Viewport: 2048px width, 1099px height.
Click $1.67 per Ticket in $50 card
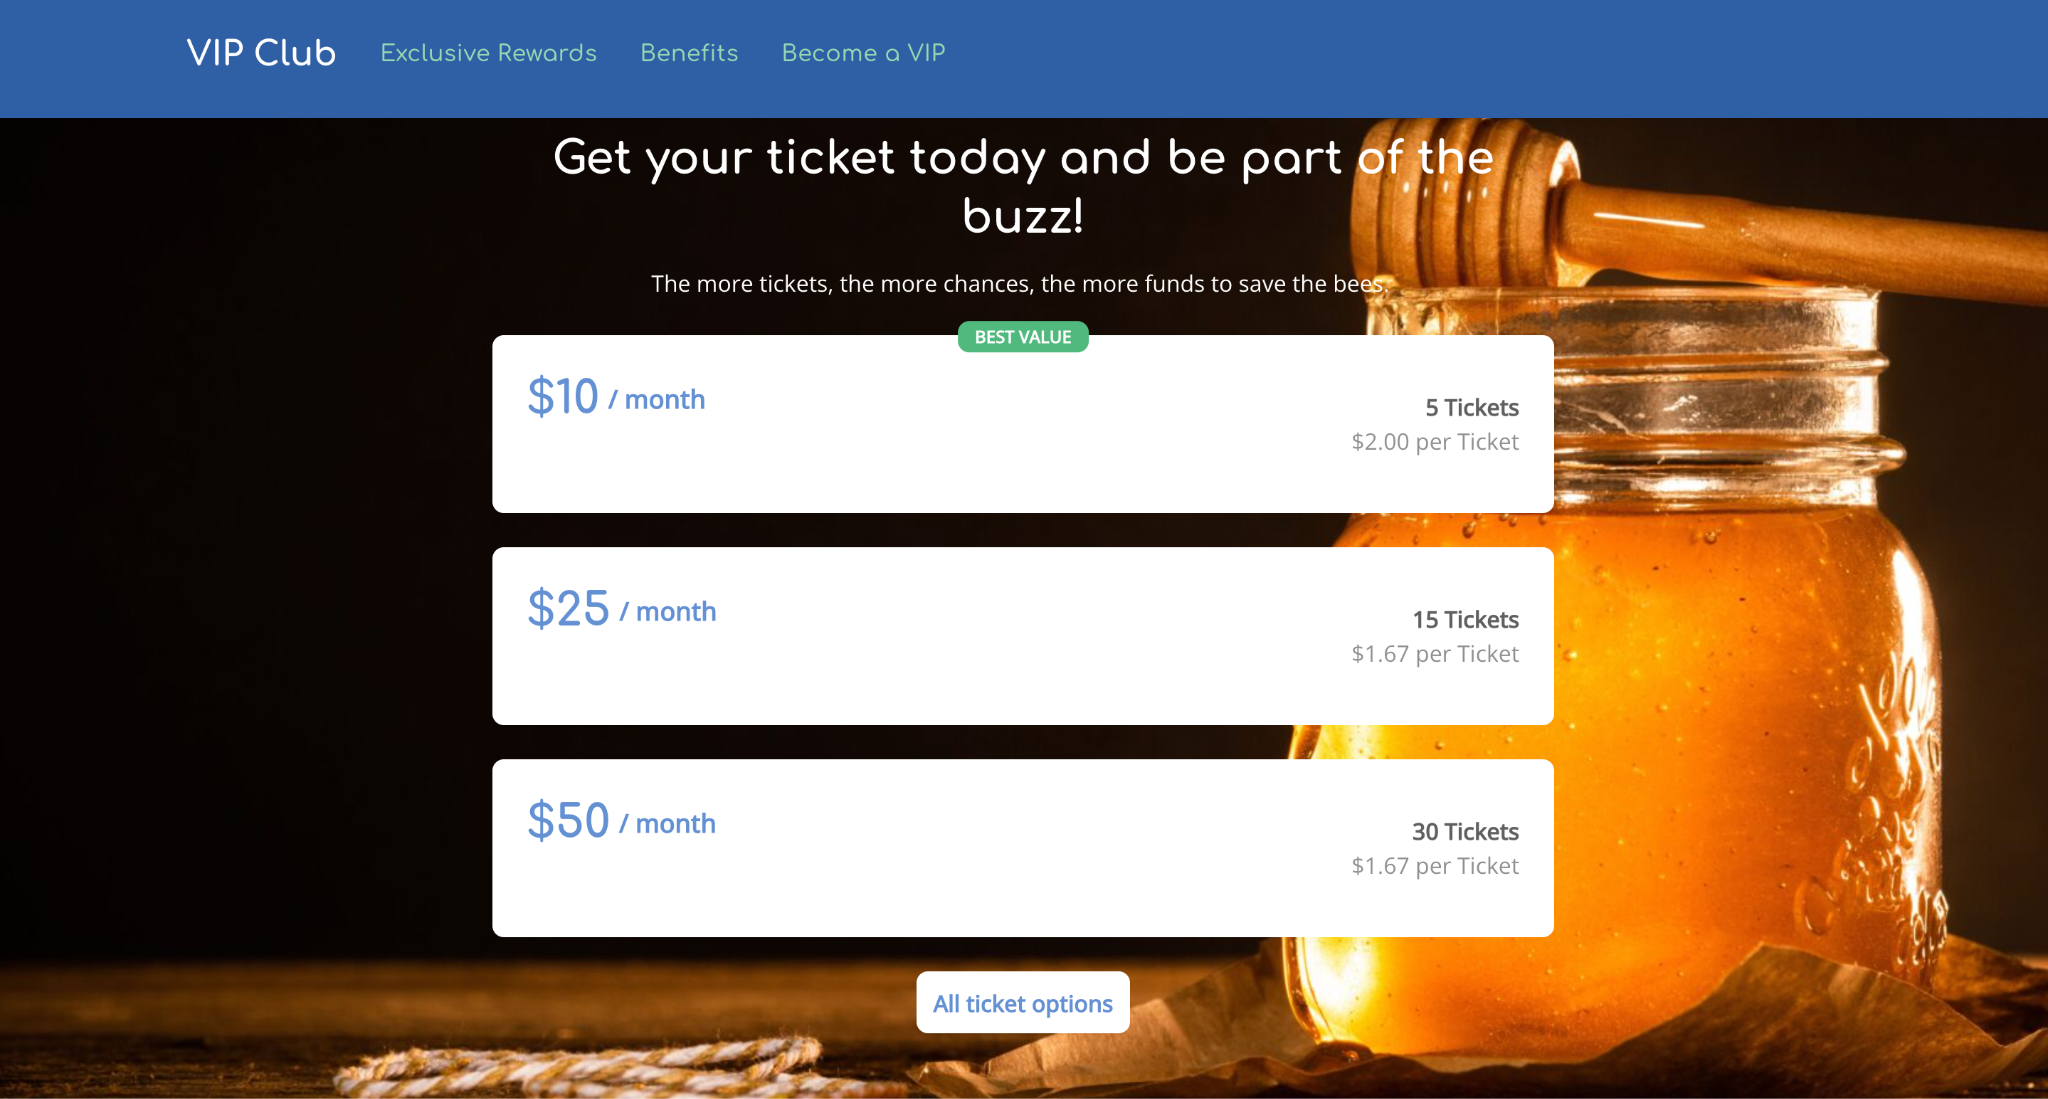(1435, 866)
